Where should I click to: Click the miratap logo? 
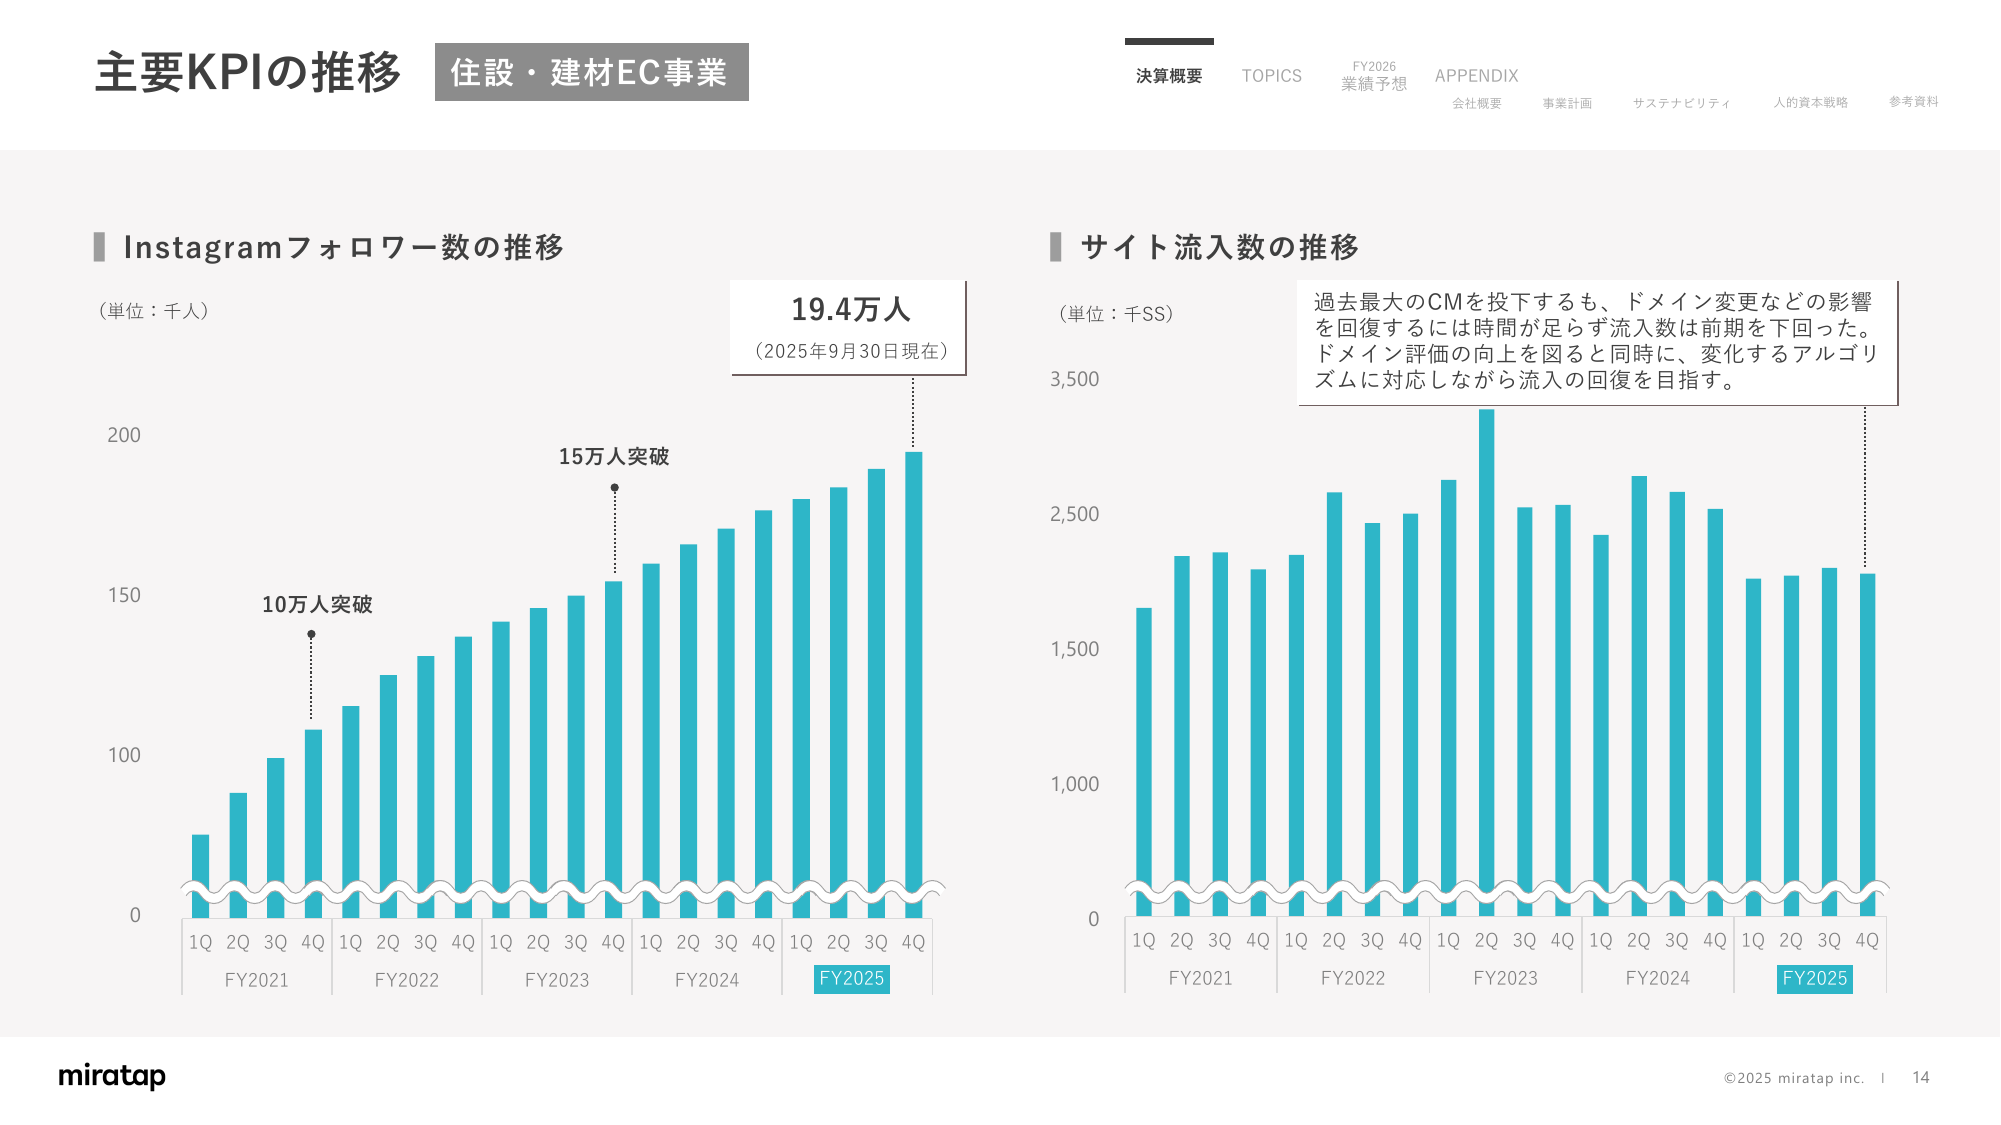112,1076
